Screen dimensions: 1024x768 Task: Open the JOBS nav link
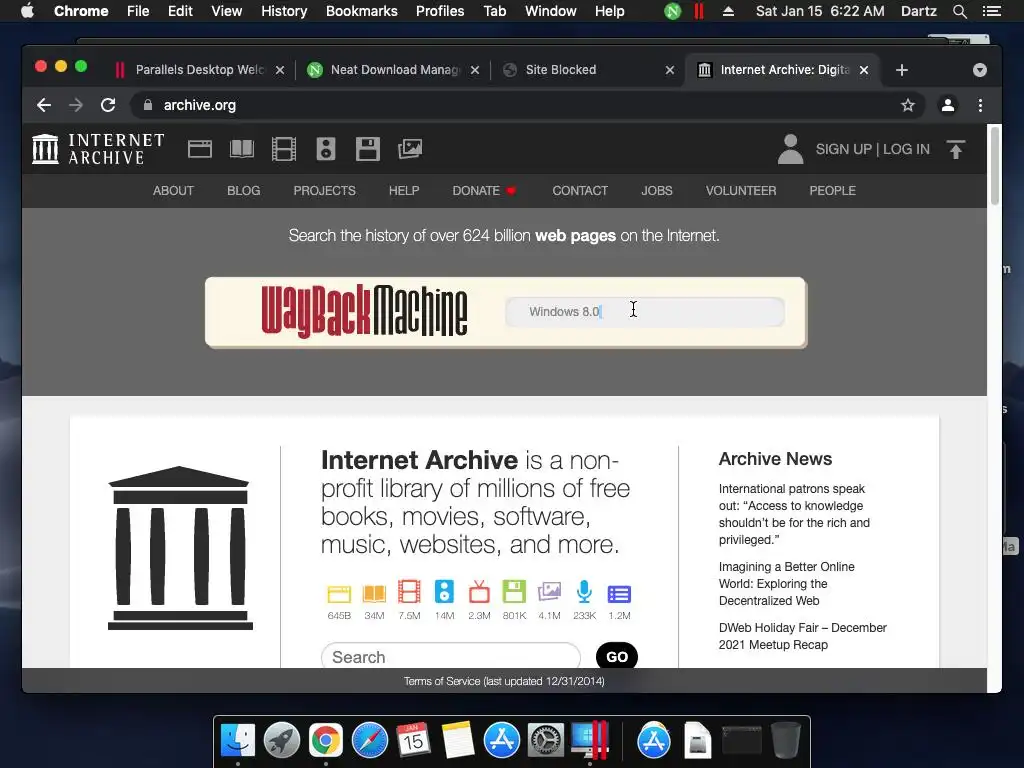[x=656, y=191]
